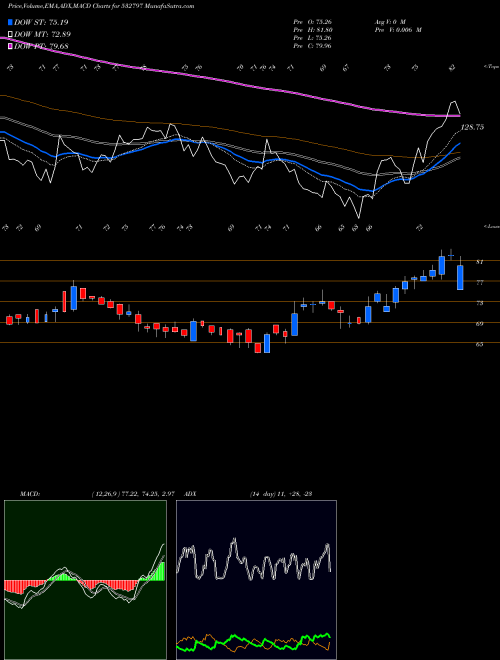The image size is (500, 660).
Task: Click the 77 price axis label
Action: 479,282
